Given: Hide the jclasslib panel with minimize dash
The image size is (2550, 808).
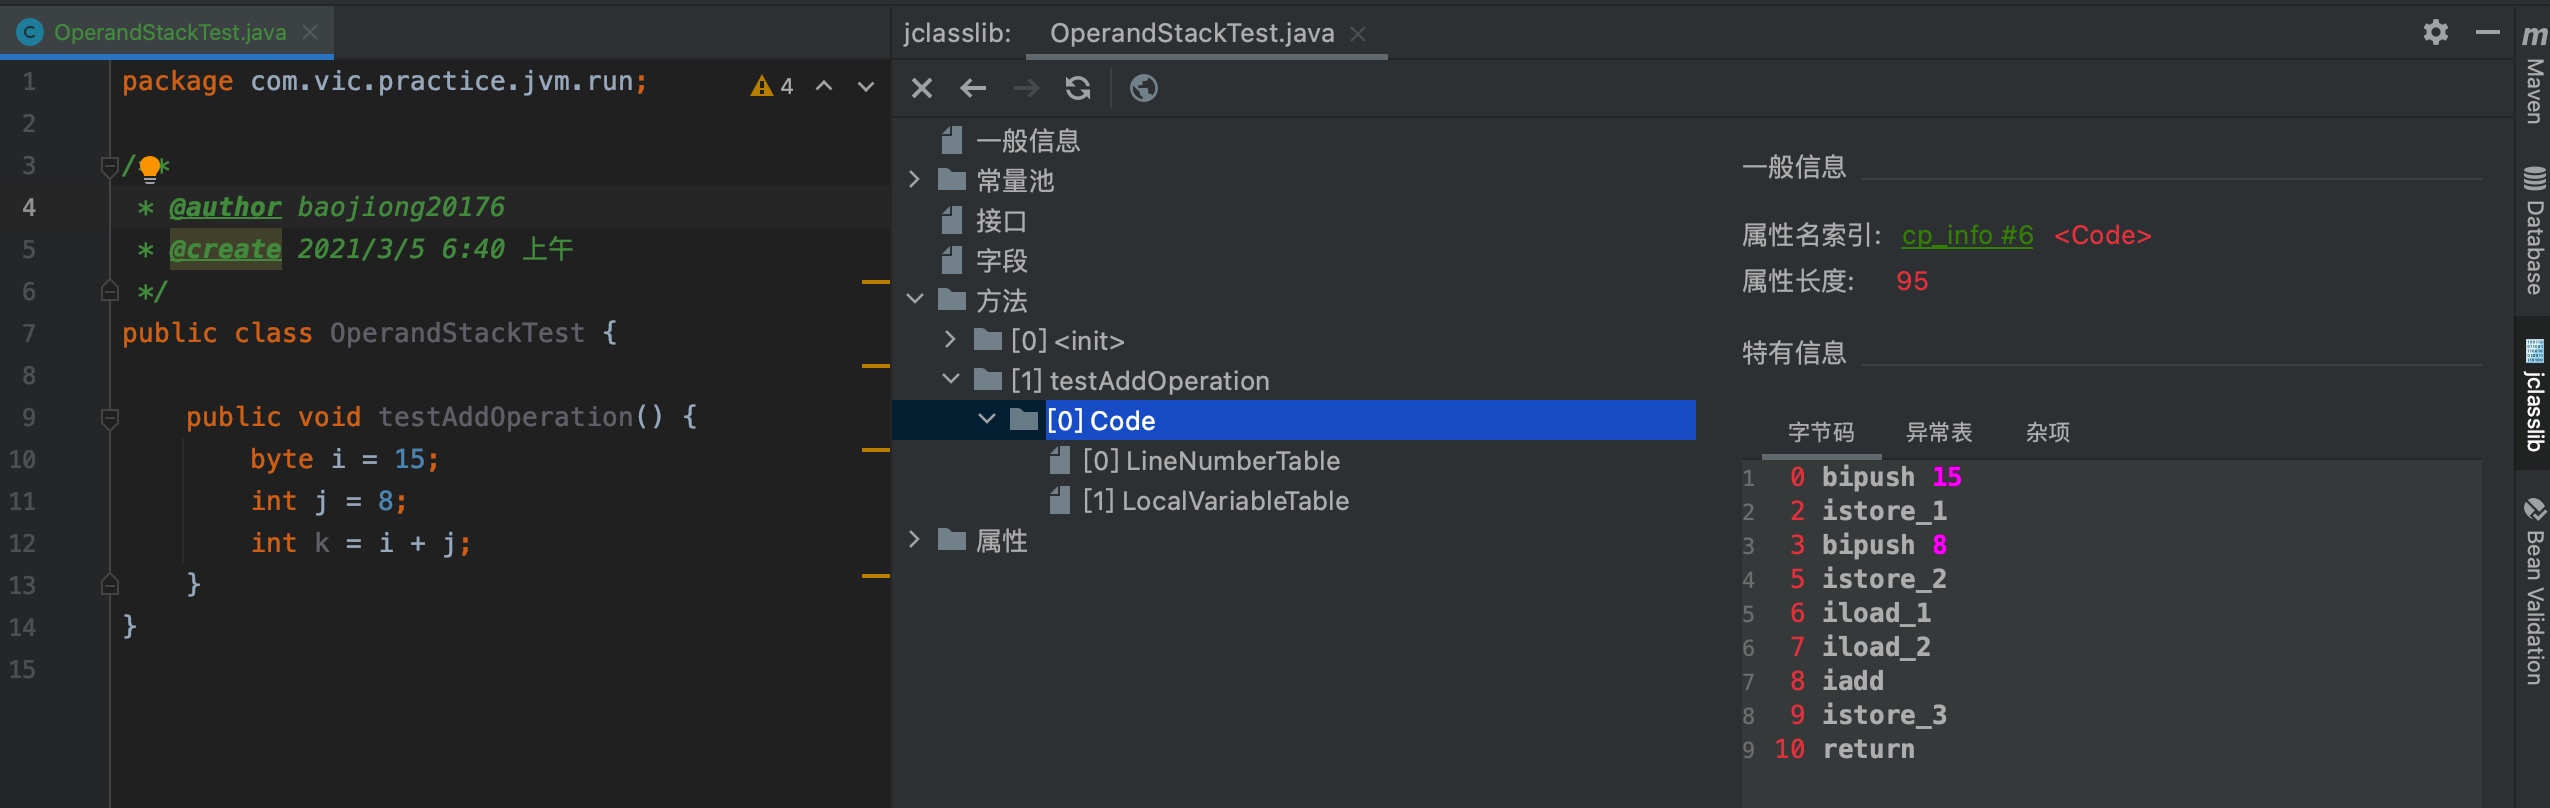Looking at the screenshot, I should 2488,32.
